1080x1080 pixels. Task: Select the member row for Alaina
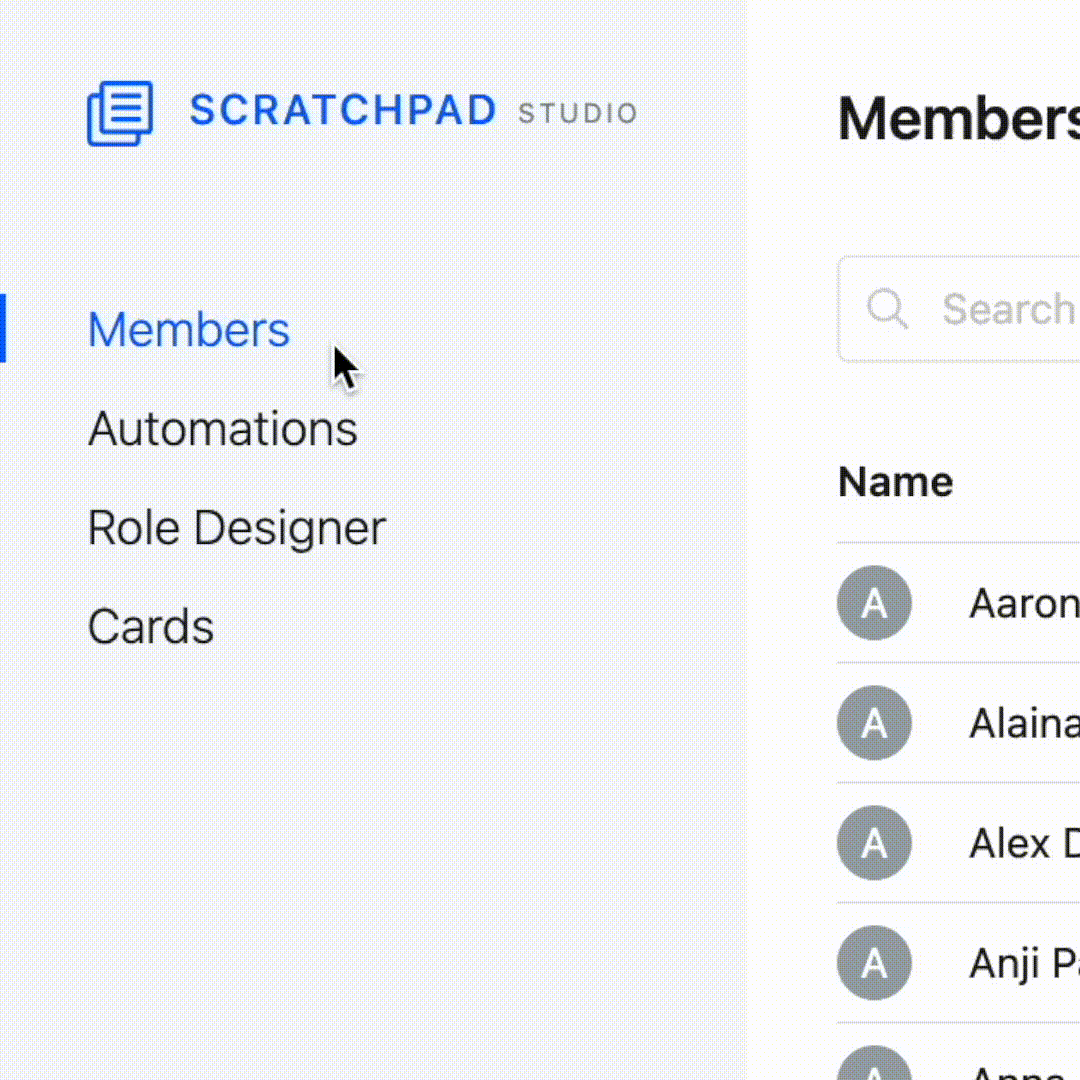coord(1020,723)
